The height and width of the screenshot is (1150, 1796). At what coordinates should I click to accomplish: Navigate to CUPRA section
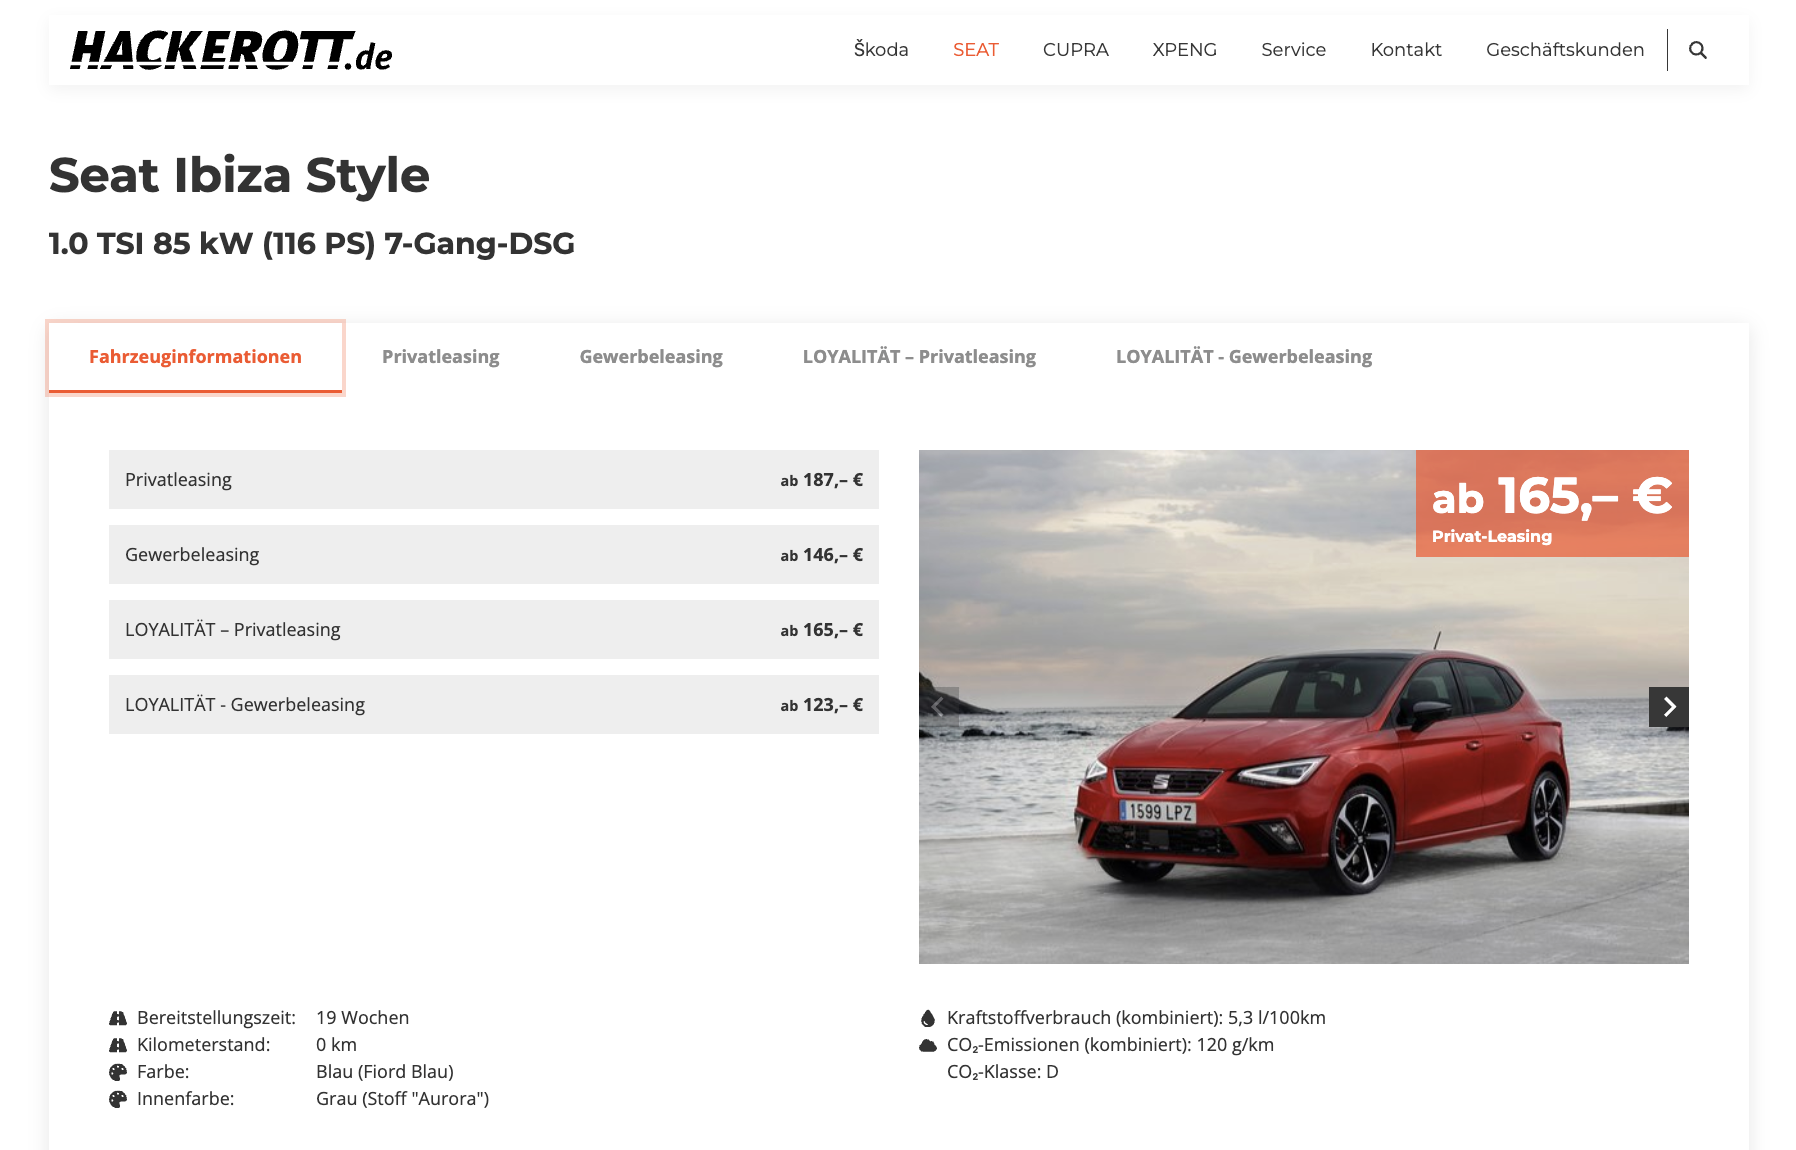1075,50
